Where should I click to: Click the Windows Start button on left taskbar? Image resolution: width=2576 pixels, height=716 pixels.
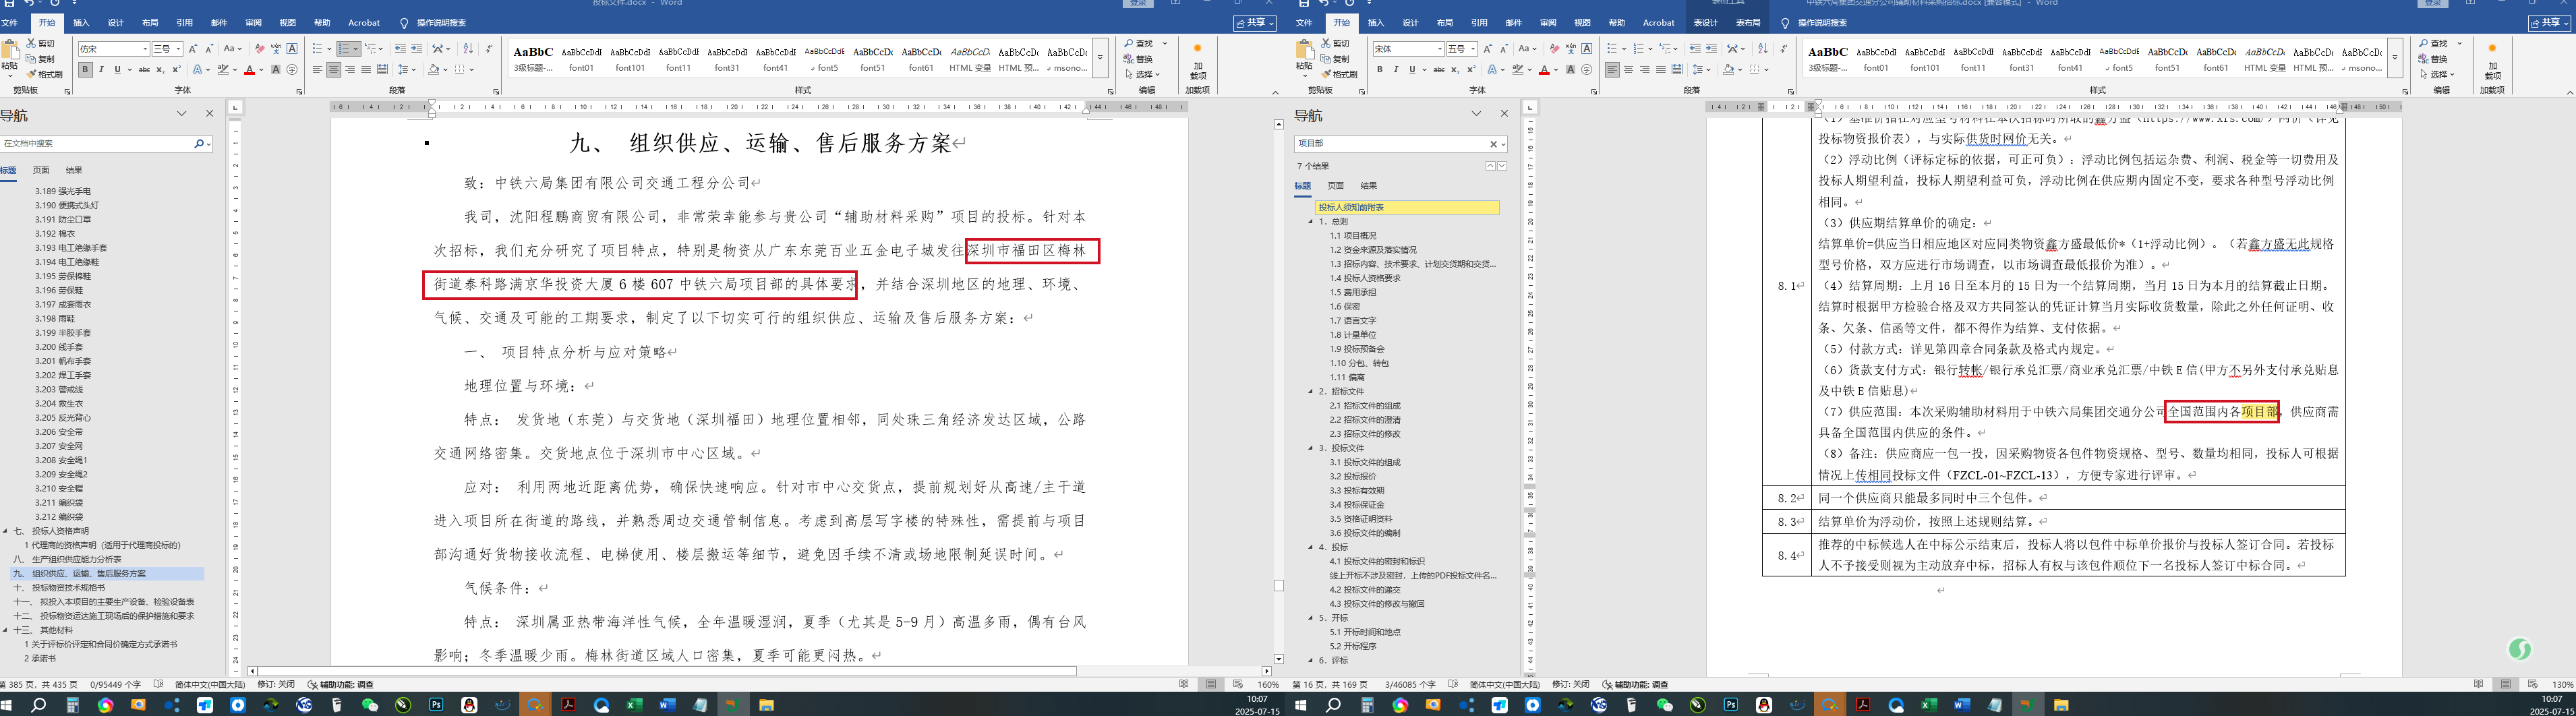[x=7, y=705]
